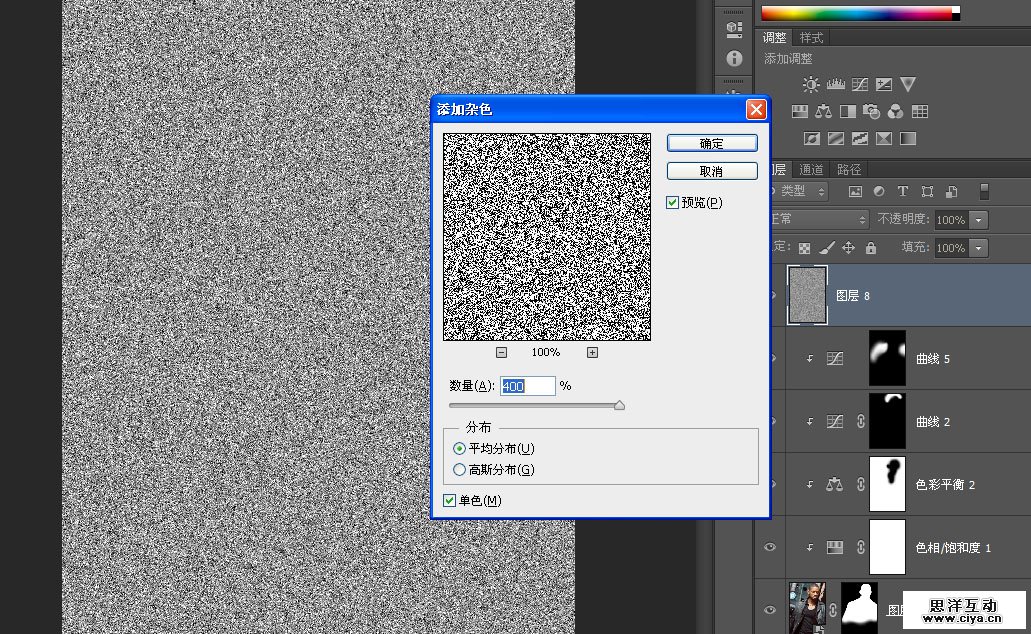
Task: Click the Curves adjustment icon
Action: (859, 85)
